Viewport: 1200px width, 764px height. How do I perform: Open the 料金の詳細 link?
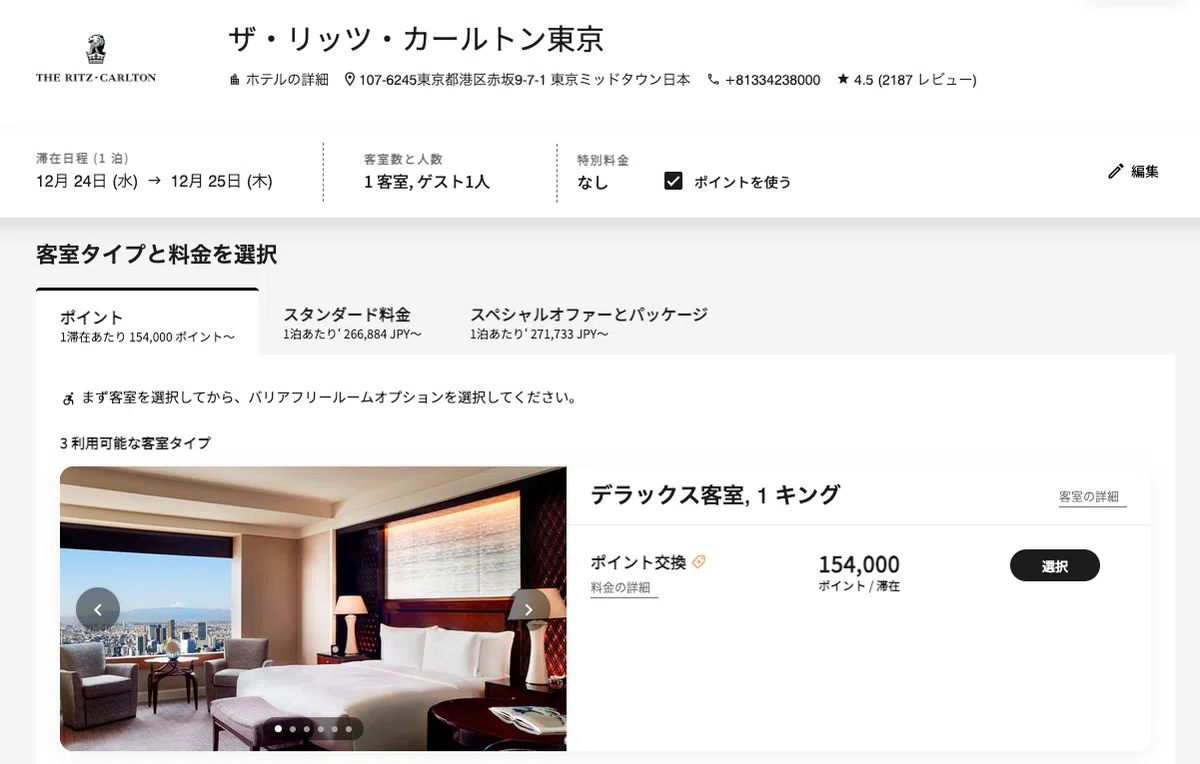(624, 587)
